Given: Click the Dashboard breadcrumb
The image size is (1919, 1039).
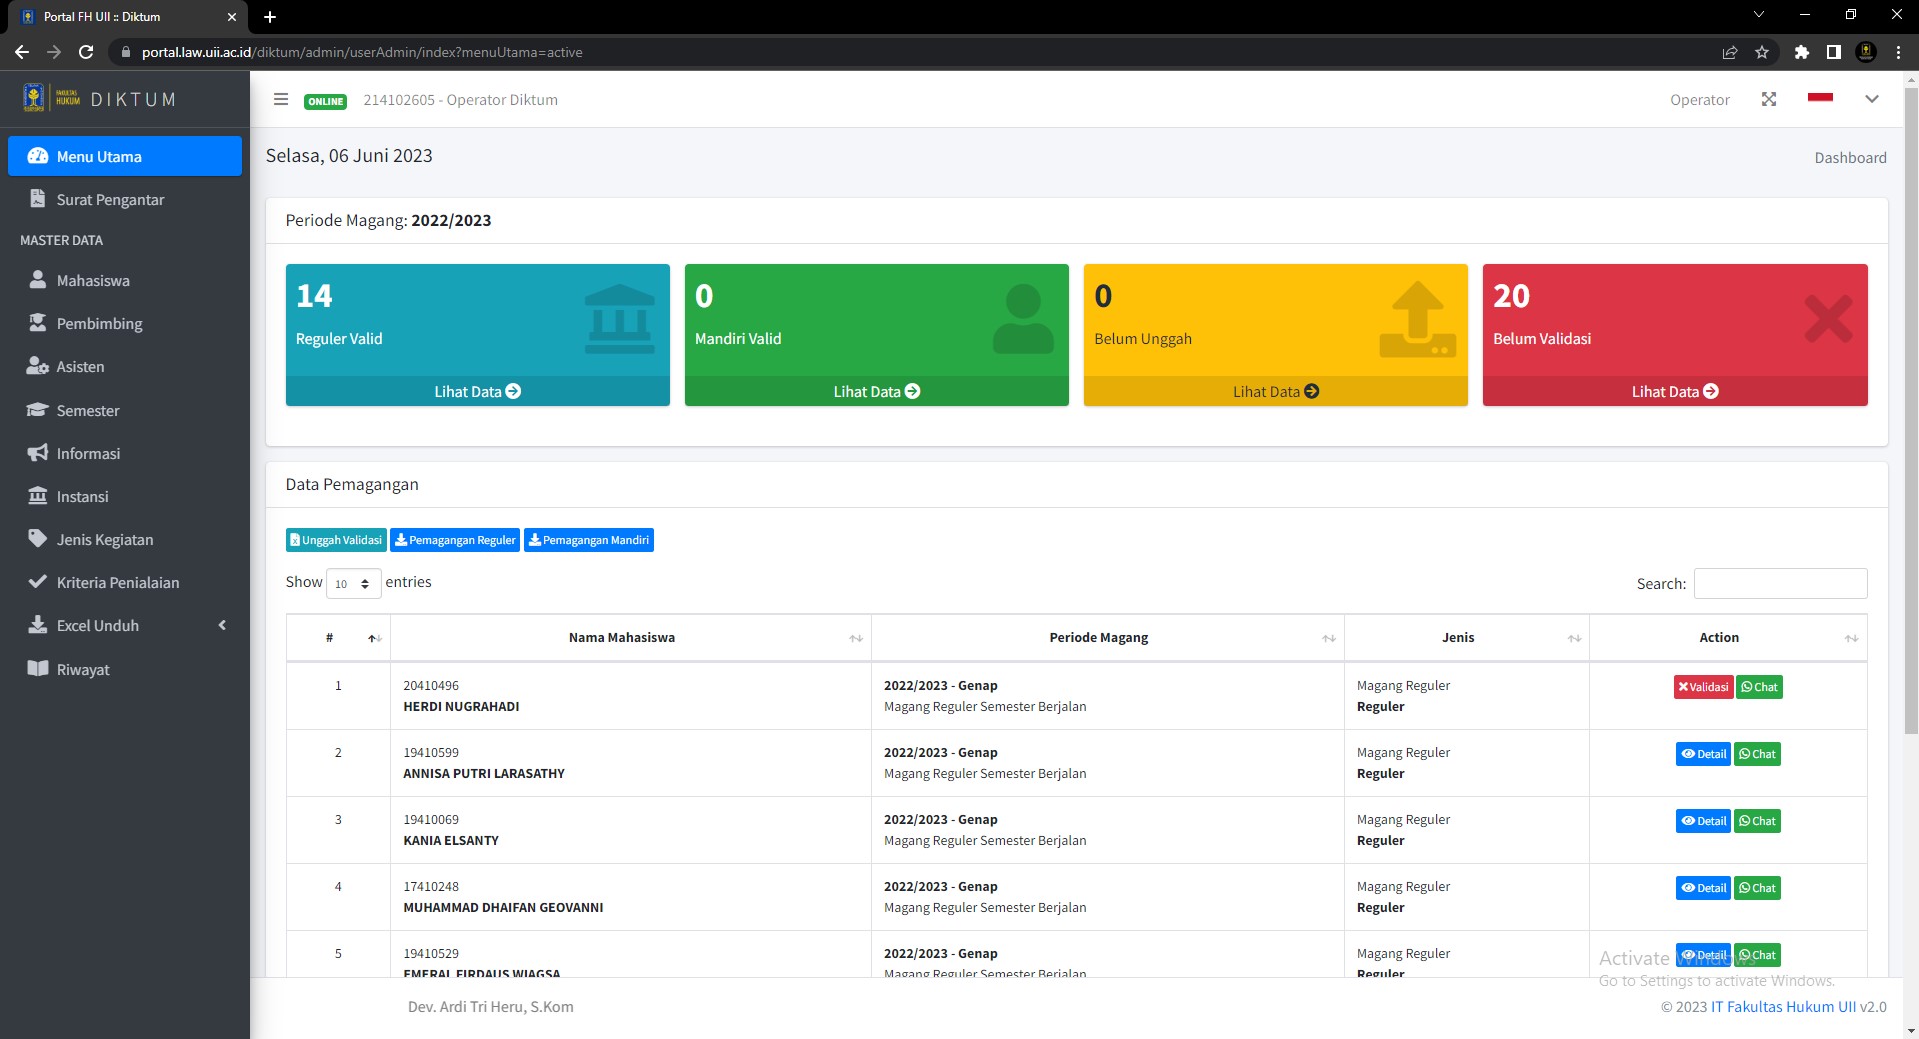Looking at the screenshot, I should point(1850,157).
